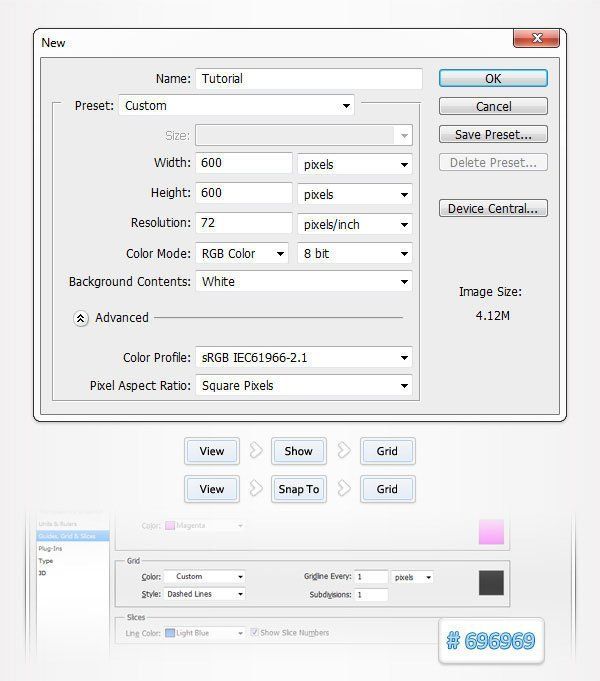
Task: Click the 4.12M image size value
Action: (493, 316)
